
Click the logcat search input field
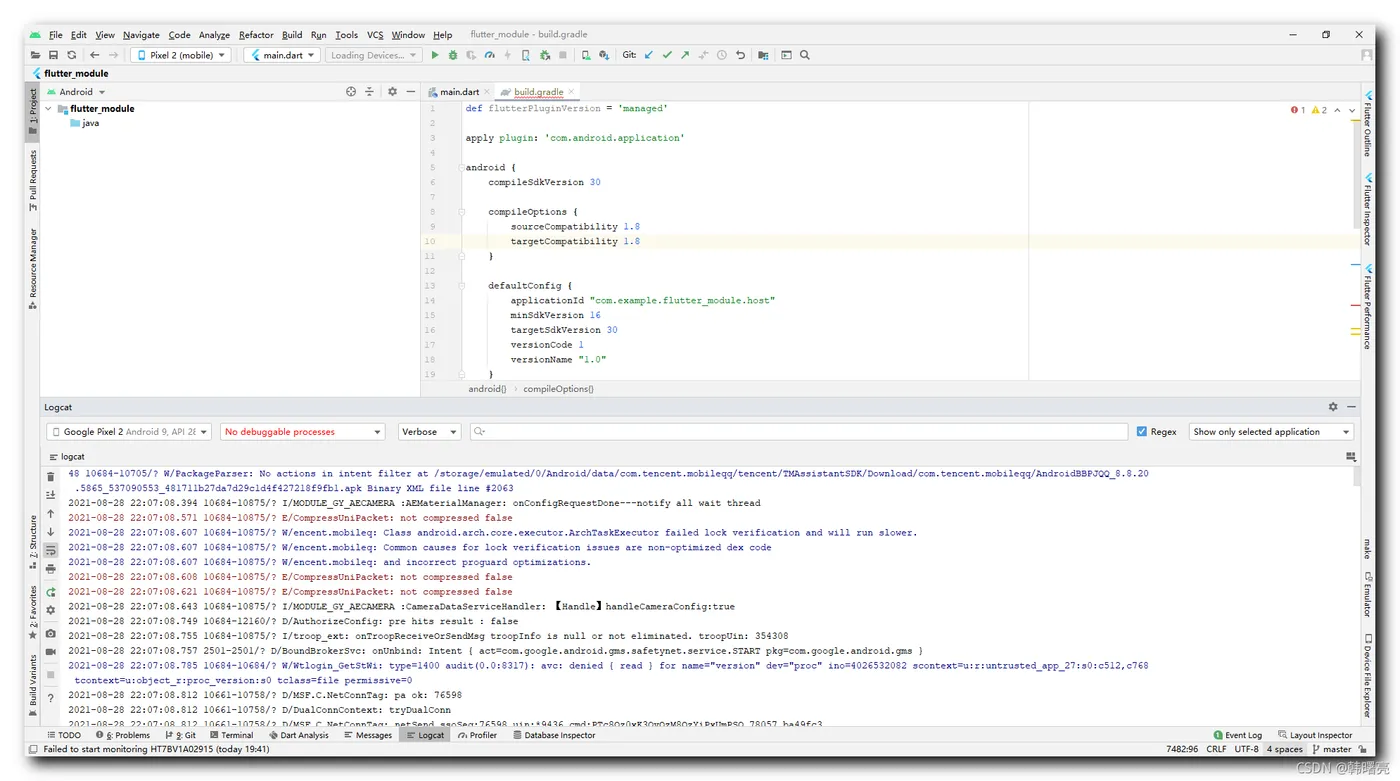point(798,432)
